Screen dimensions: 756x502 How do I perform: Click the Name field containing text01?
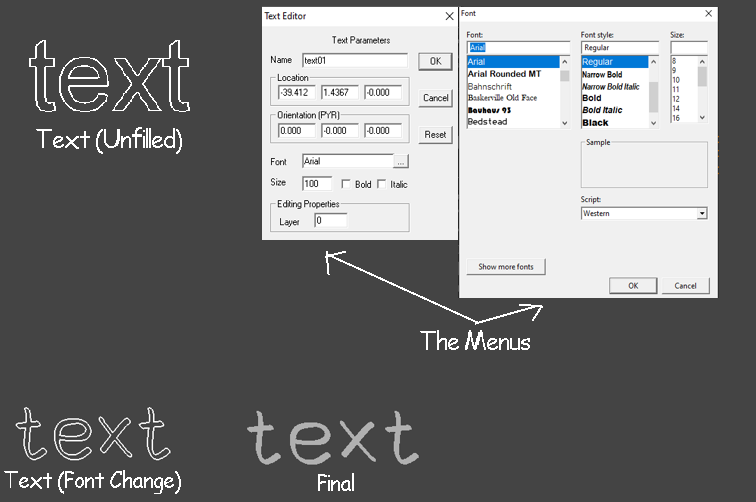coord(355,61)
